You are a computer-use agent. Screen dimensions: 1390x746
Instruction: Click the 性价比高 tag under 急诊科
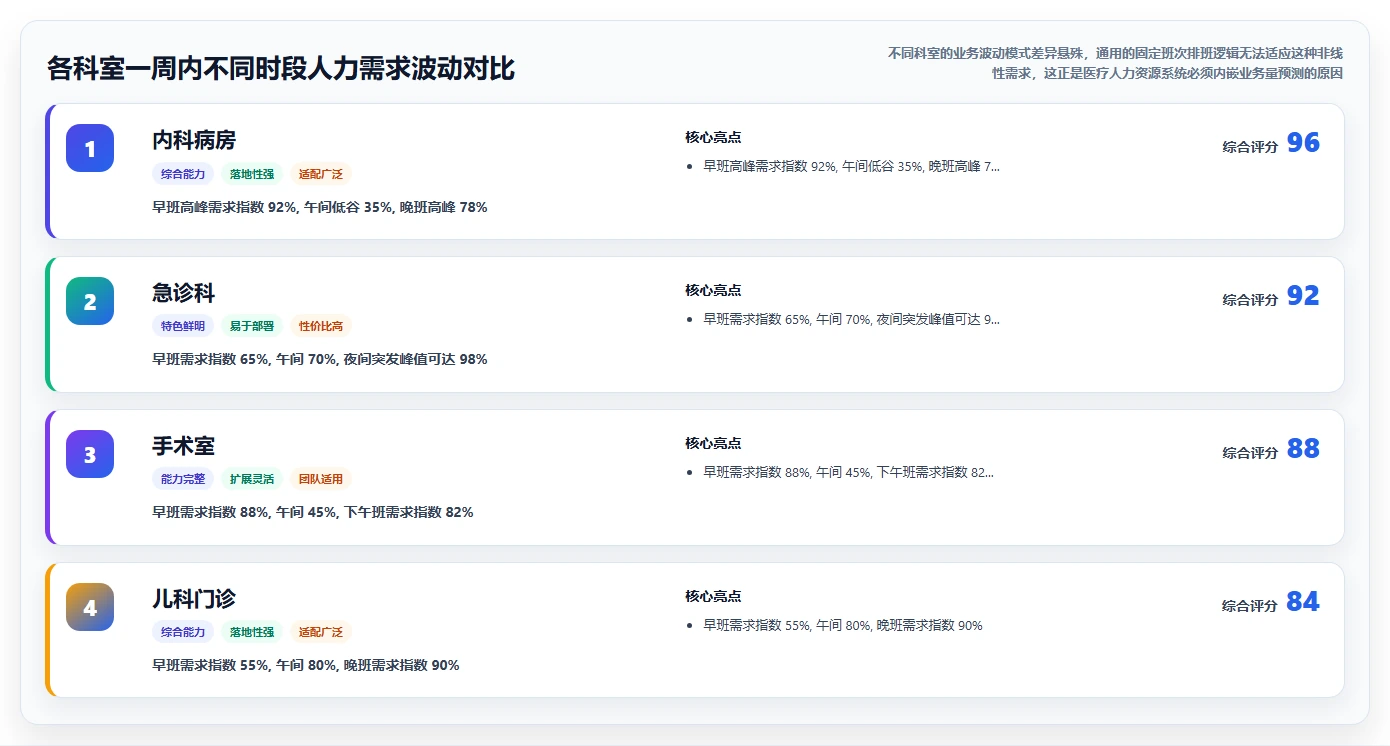tap(321, 326)
